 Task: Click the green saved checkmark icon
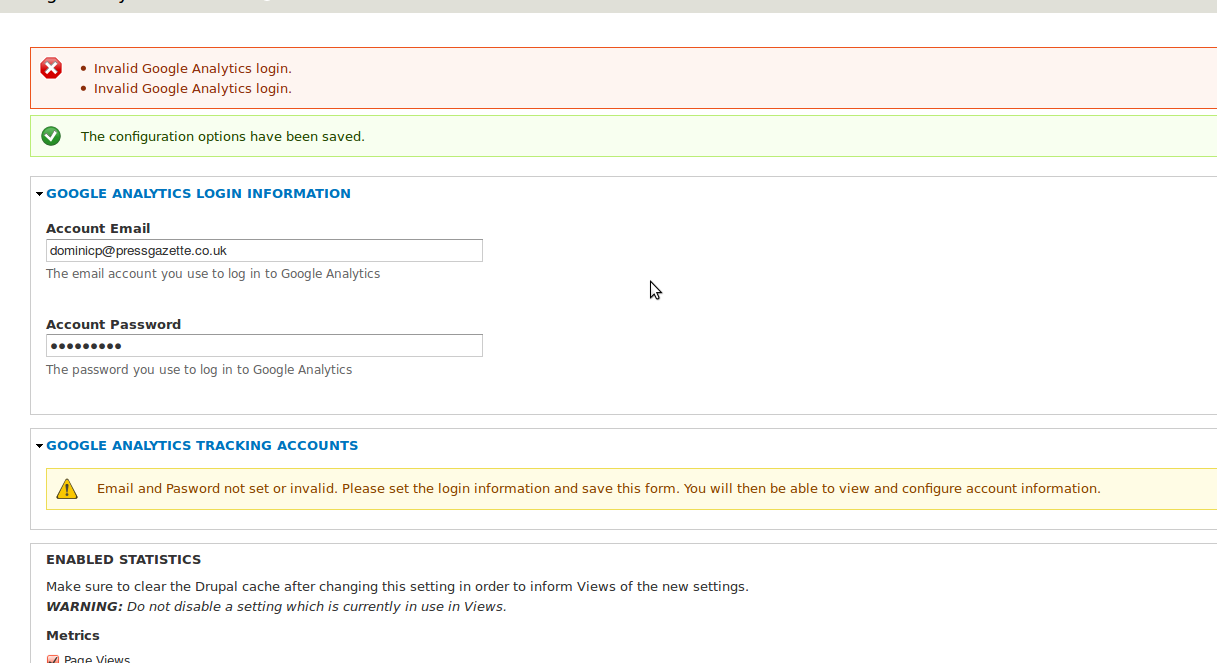pyautogui.click(x=51, y=136)
